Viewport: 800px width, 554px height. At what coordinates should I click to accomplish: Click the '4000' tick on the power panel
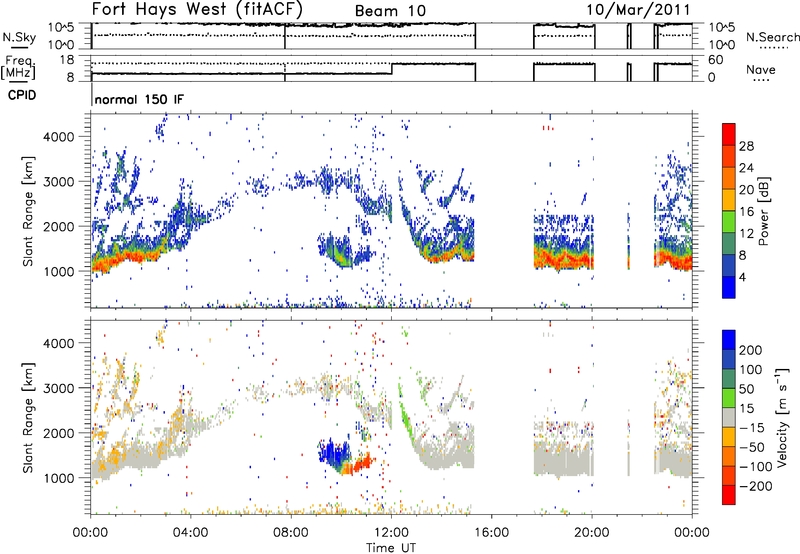click(x=58, y=137)
